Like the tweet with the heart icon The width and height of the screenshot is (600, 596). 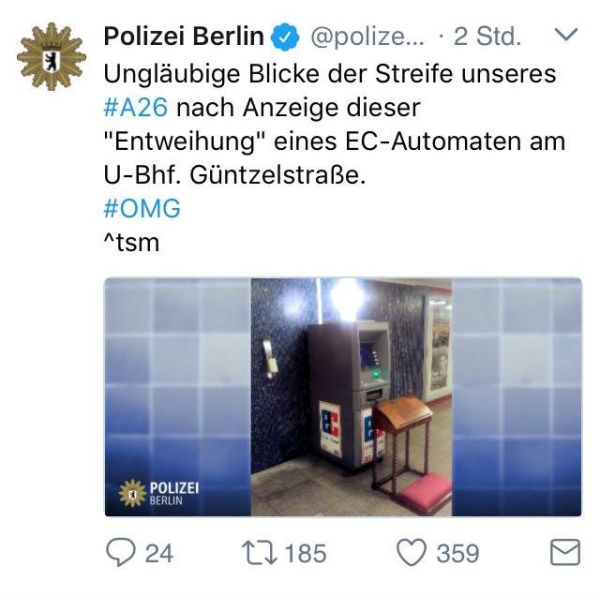(x=411, y=552)
